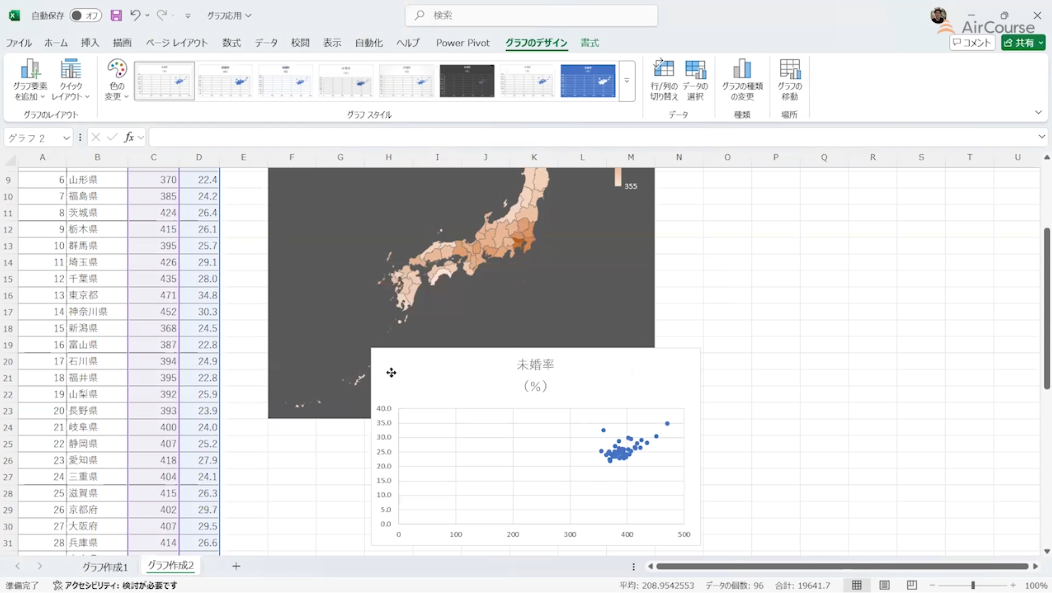Expand the chart styles gallery
This screenshot has height=593, width=1052.
(x=627, y=81)
